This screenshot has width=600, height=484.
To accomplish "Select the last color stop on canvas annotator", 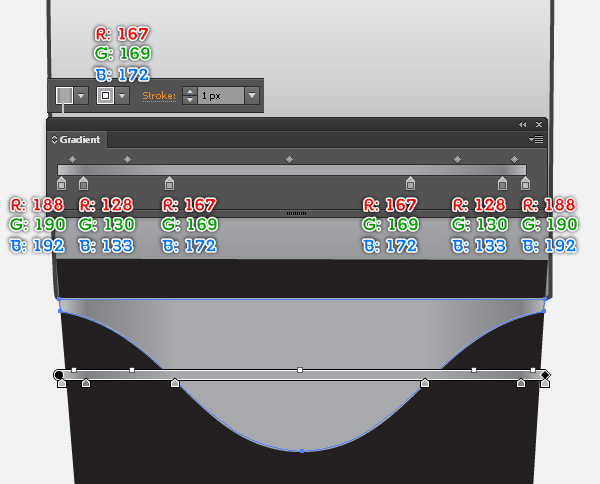I will (545, 383).
